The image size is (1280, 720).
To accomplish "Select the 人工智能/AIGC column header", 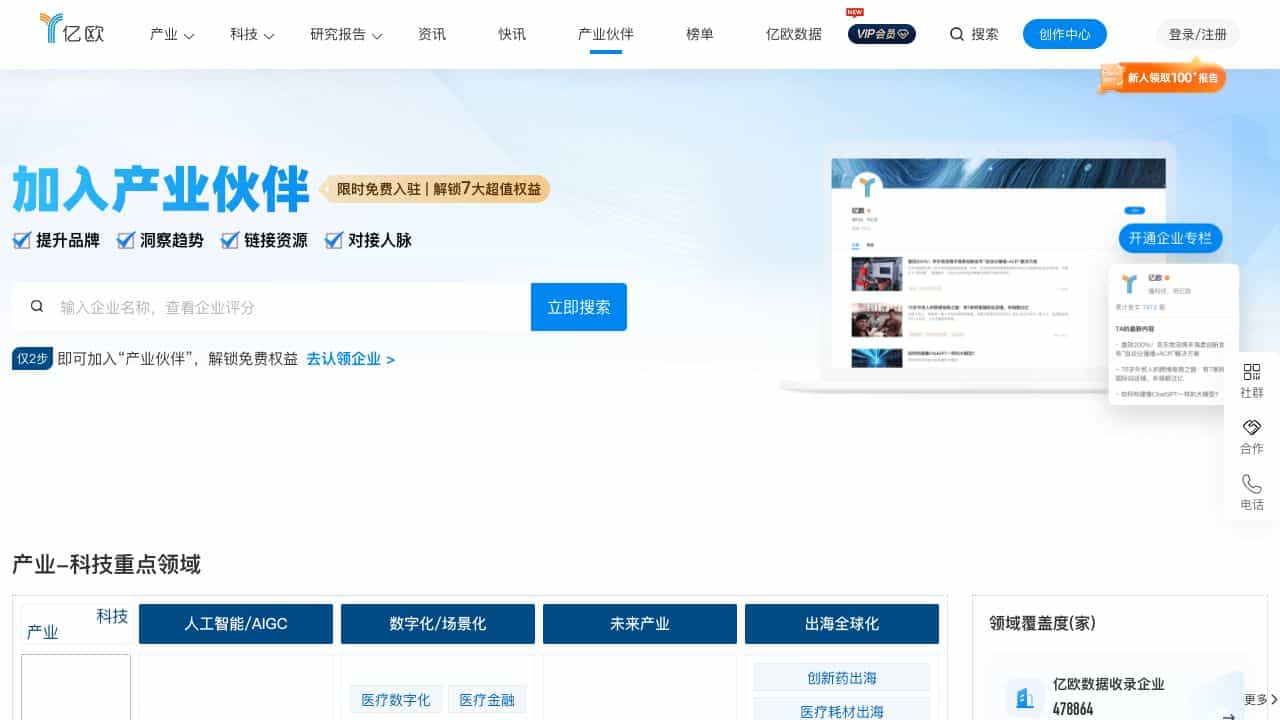I will [x=236, y=624].
